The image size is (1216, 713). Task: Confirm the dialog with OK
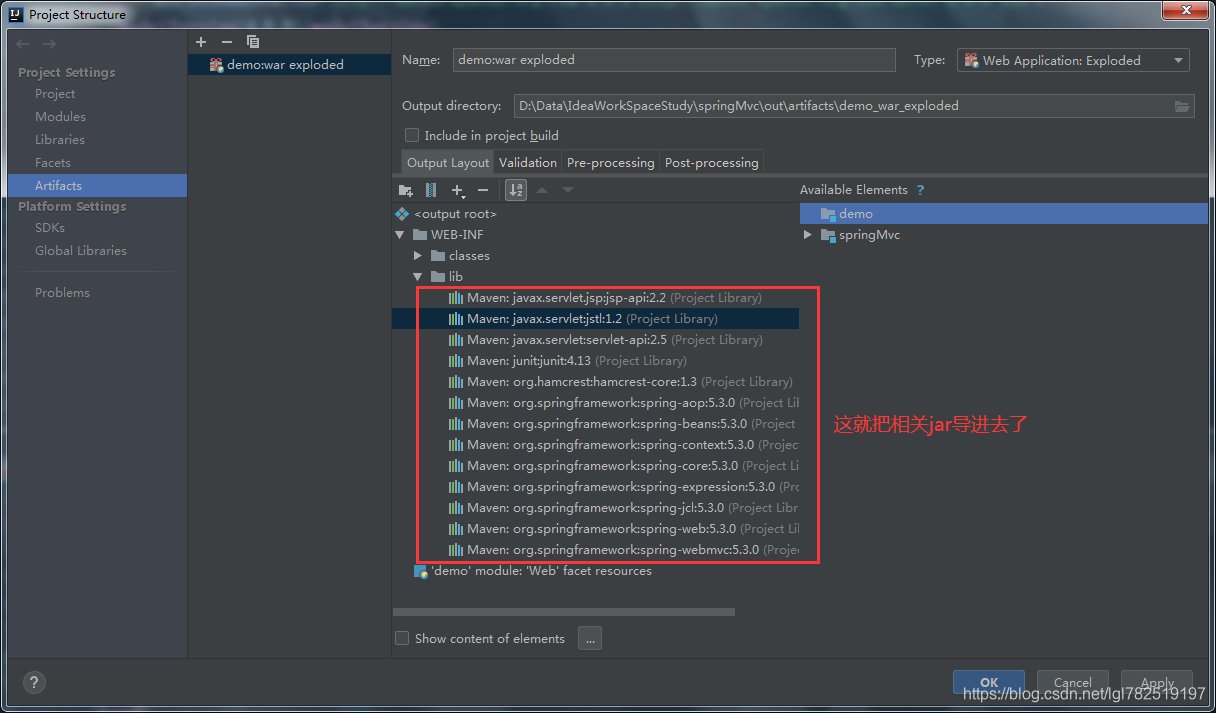pos(989,683)
